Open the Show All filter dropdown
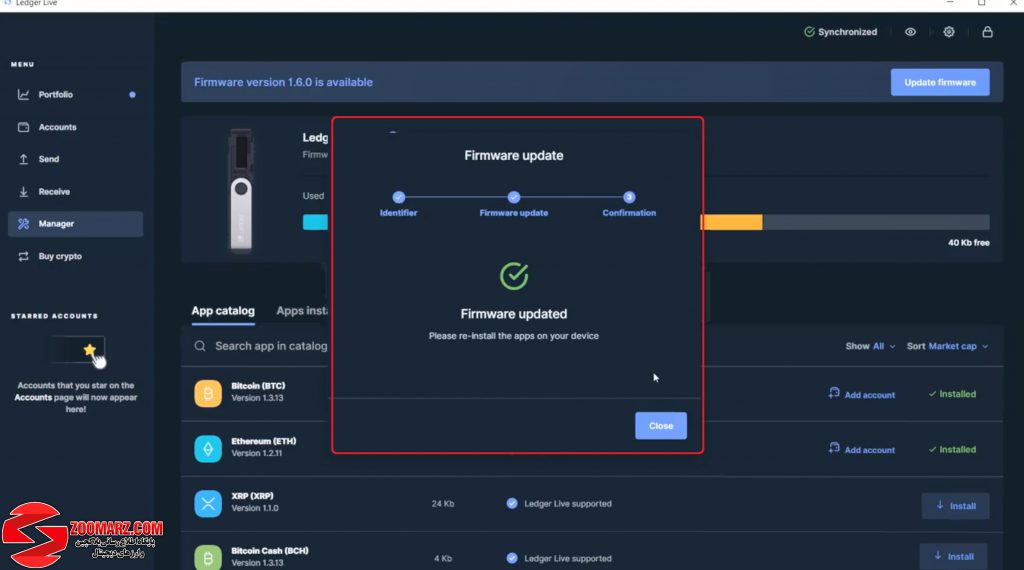The height and width of the screenshot is (570, 1024). coord(871,347)
